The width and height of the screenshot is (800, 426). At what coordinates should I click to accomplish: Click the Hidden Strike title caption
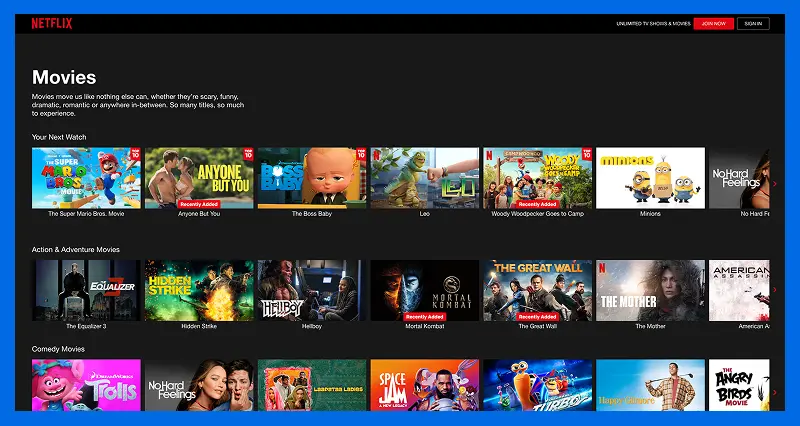199,326
